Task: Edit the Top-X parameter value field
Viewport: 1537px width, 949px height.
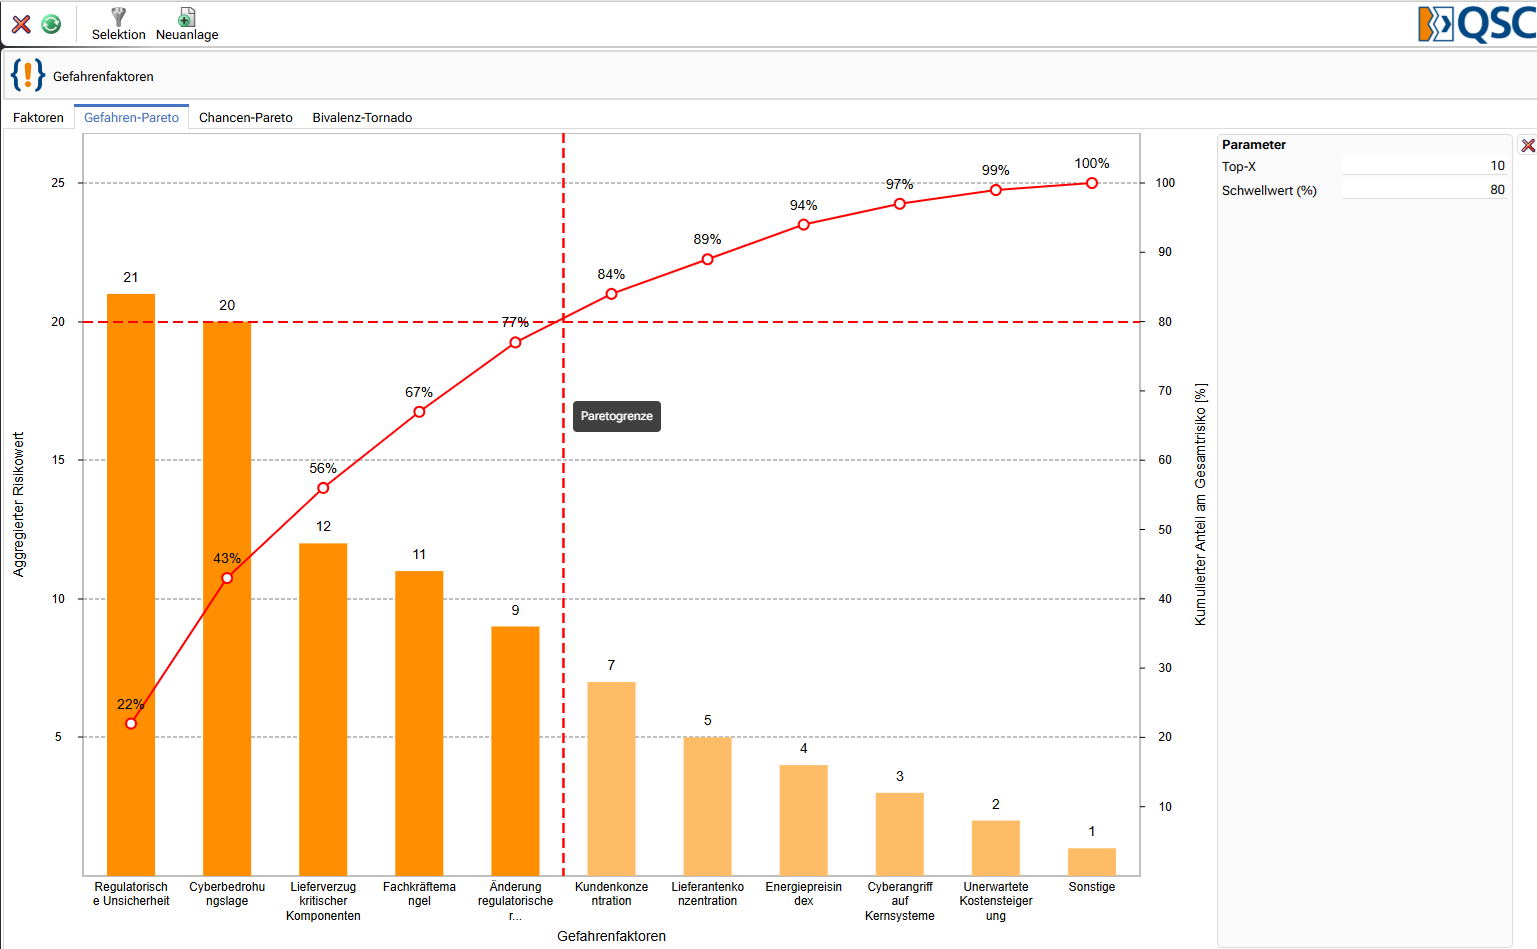Action: (1425, 166)
